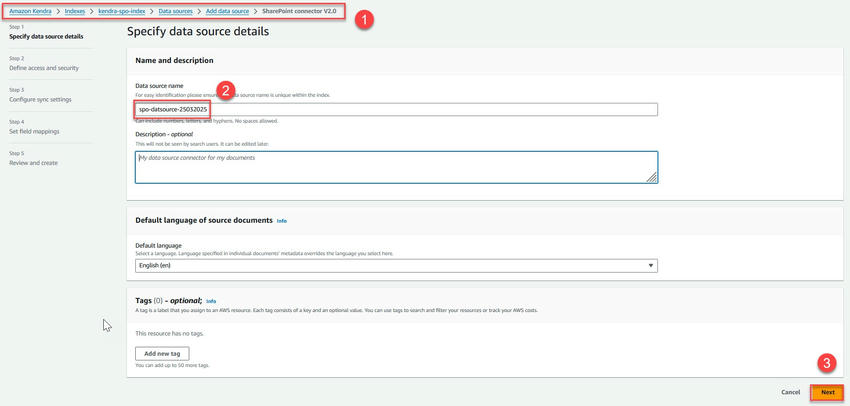This screenshot has height=406, width=850.
Task: Select the SharePoint connector V2.0 breadcrumb text
Action: click(x=299, y=11)
